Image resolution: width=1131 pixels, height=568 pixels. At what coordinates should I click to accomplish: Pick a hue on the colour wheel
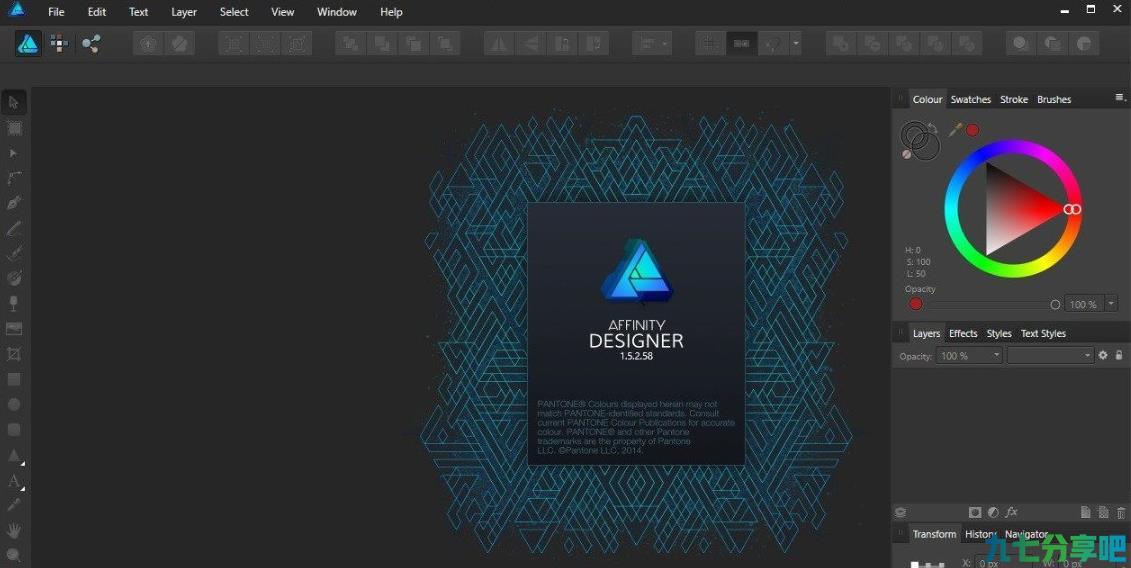point(1013,209)
